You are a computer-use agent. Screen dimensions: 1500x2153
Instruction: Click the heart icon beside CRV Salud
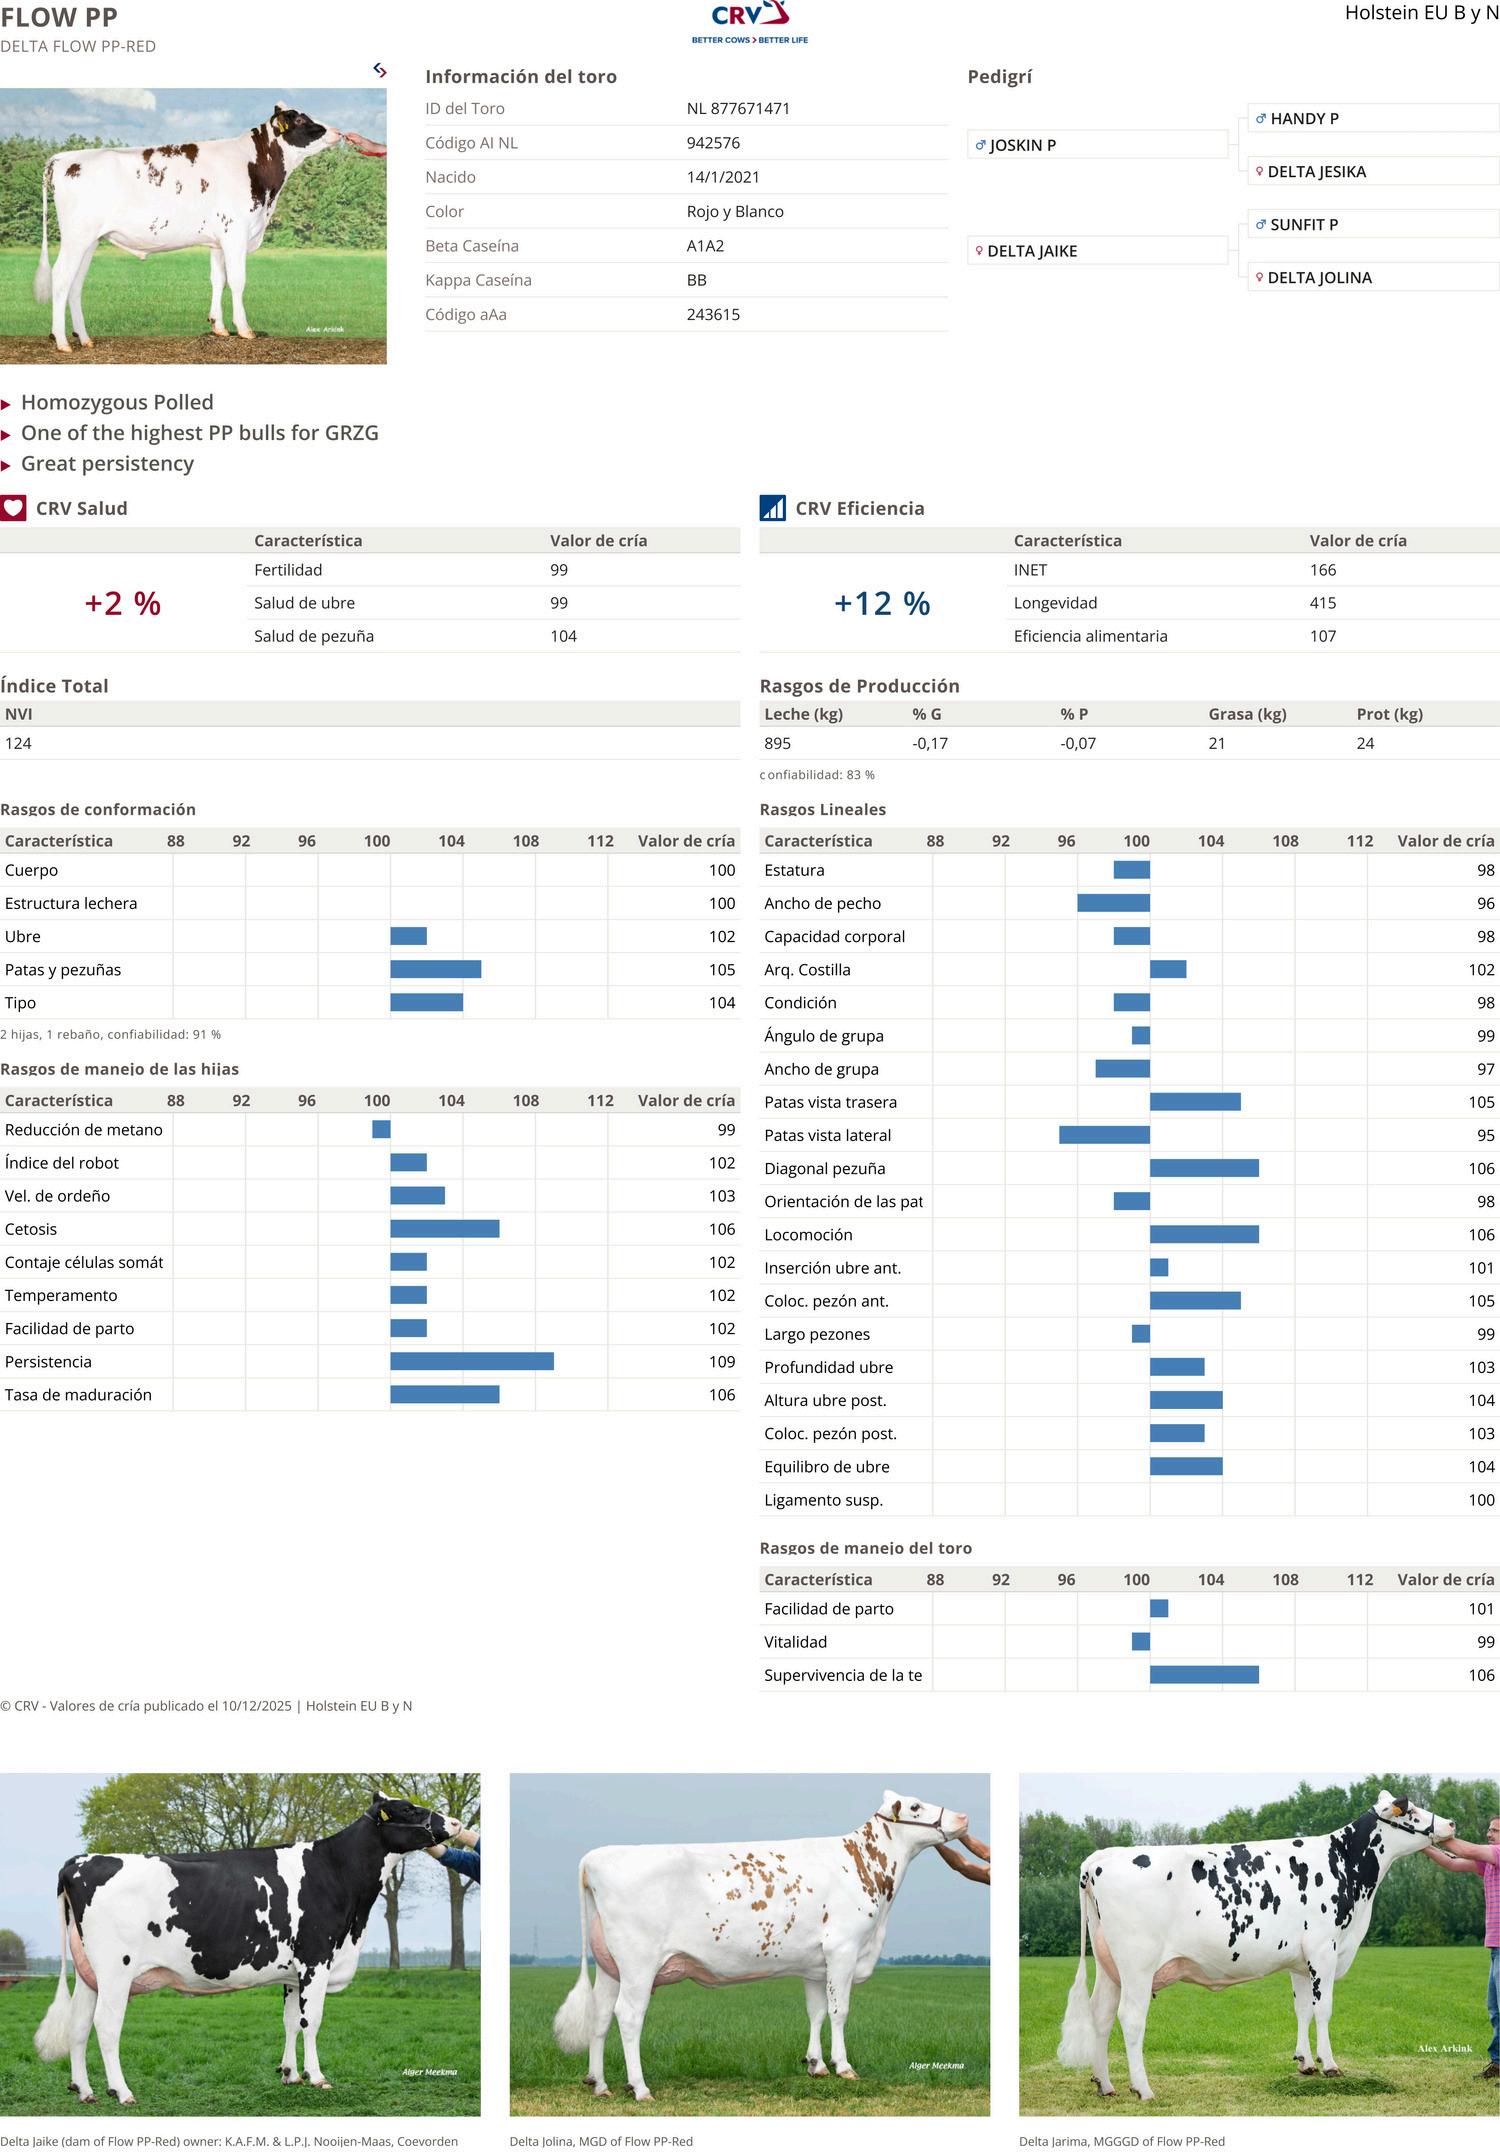(13, 508)
